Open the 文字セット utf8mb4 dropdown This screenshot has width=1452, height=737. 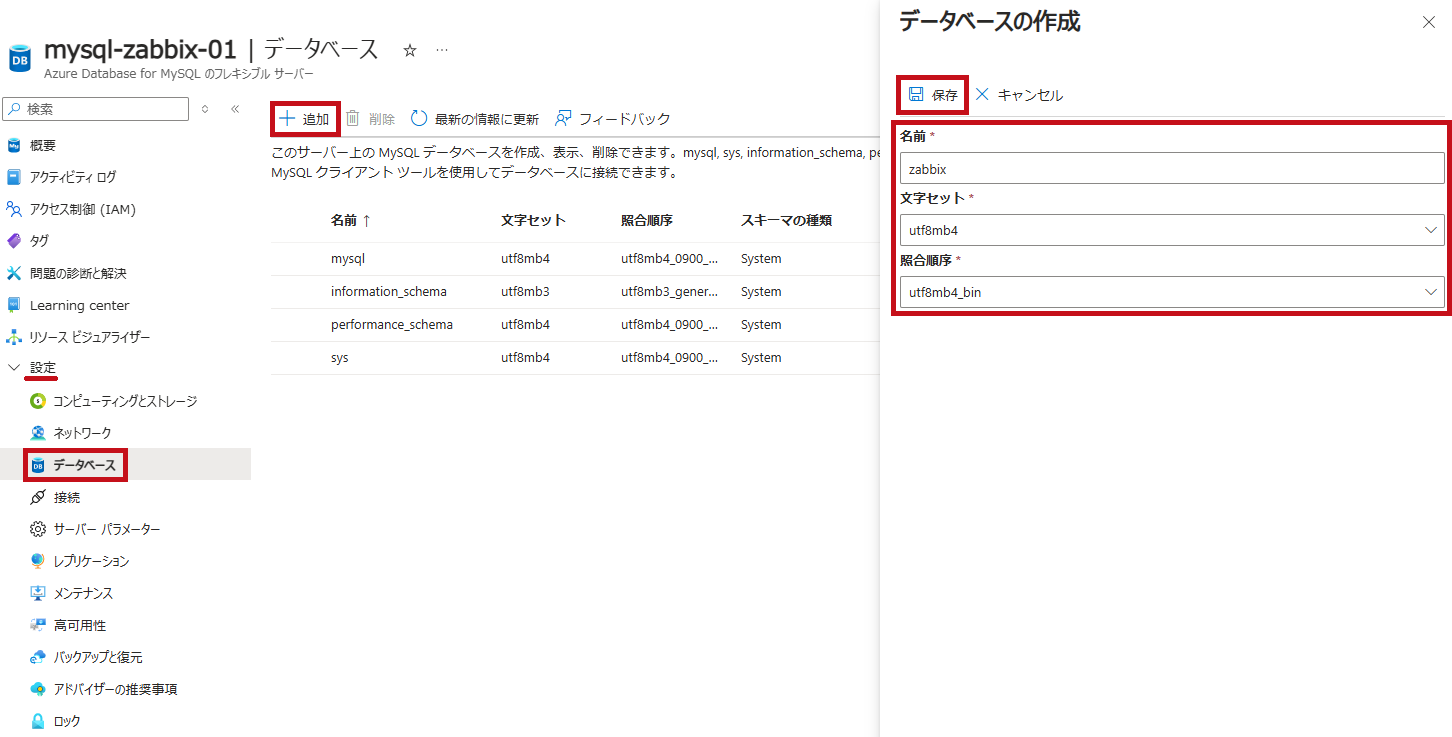coord(1172,230)
